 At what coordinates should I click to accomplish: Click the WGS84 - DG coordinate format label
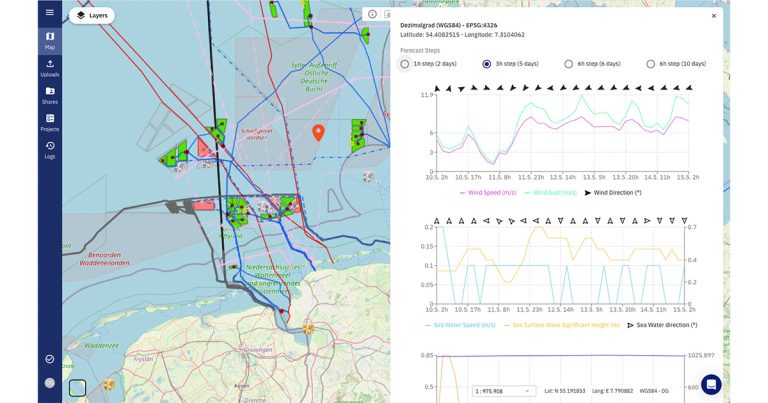coord(653,391)
